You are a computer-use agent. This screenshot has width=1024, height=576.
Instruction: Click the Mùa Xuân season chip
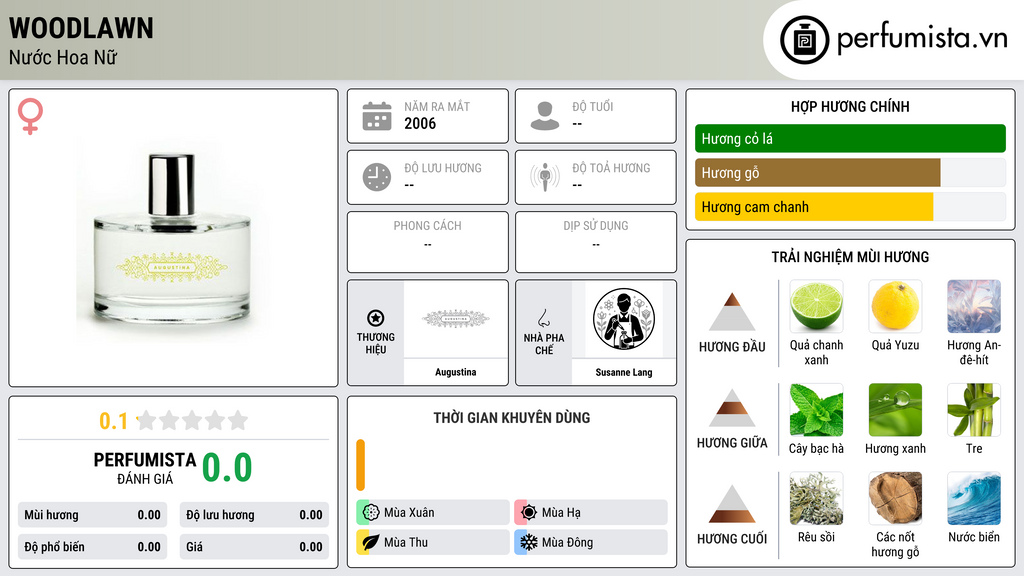click(x=433, y=513)
